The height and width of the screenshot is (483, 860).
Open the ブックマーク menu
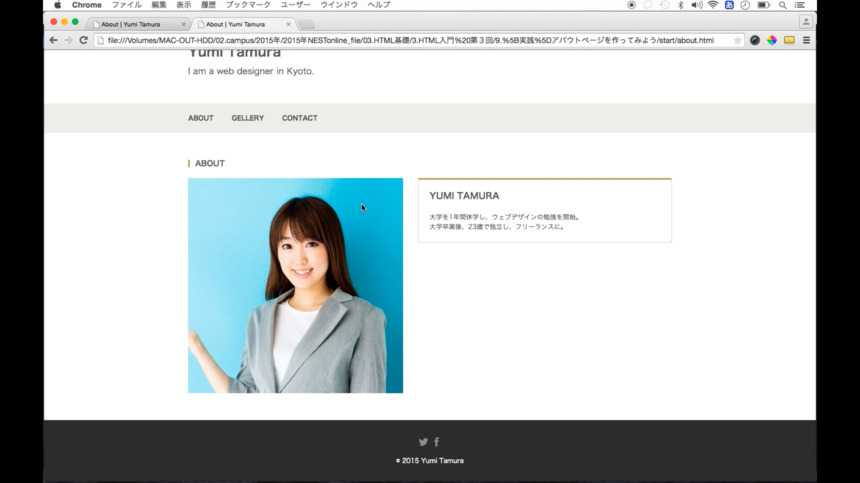pos(248,5)
